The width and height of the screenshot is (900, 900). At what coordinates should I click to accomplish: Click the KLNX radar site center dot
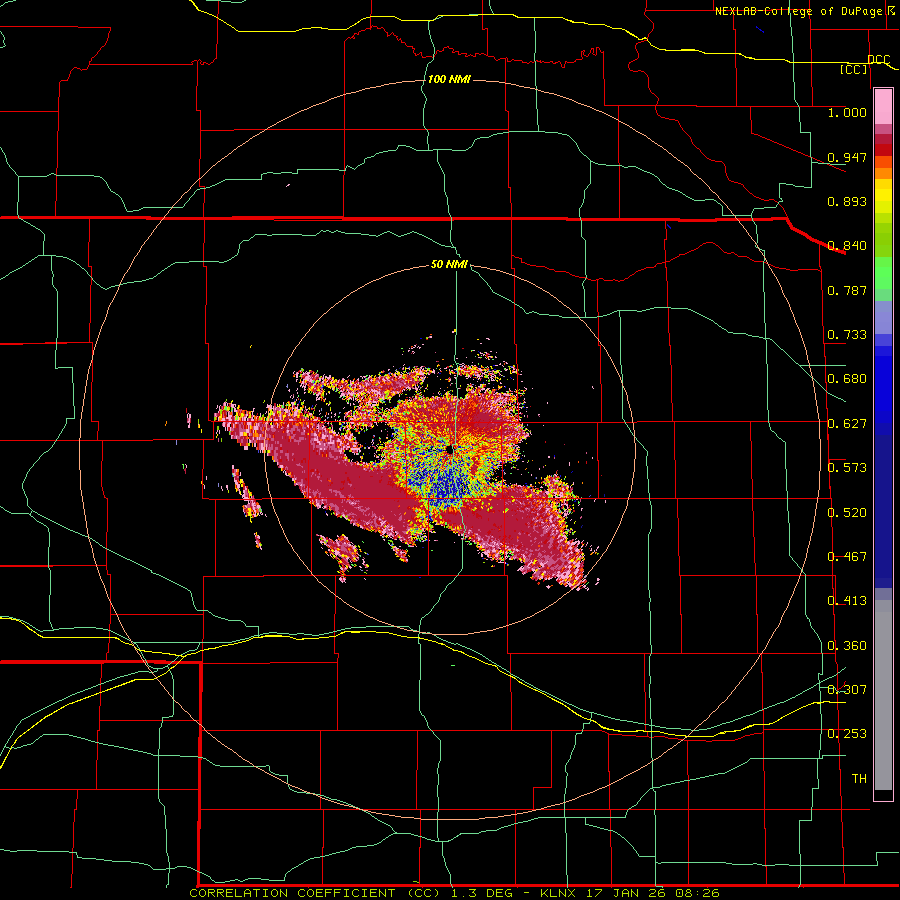[x=450, y=450]
